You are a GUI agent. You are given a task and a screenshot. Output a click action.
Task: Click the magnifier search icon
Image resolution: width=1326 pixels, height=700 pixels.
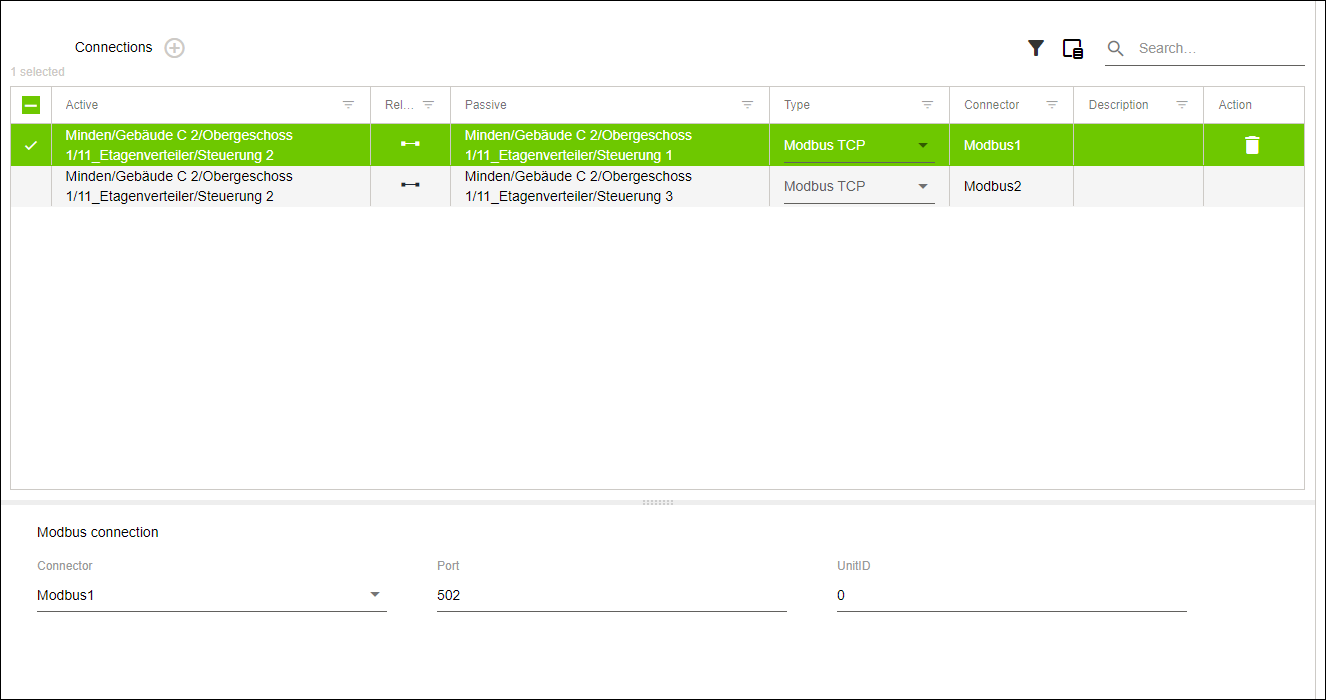click(1116, 48)
